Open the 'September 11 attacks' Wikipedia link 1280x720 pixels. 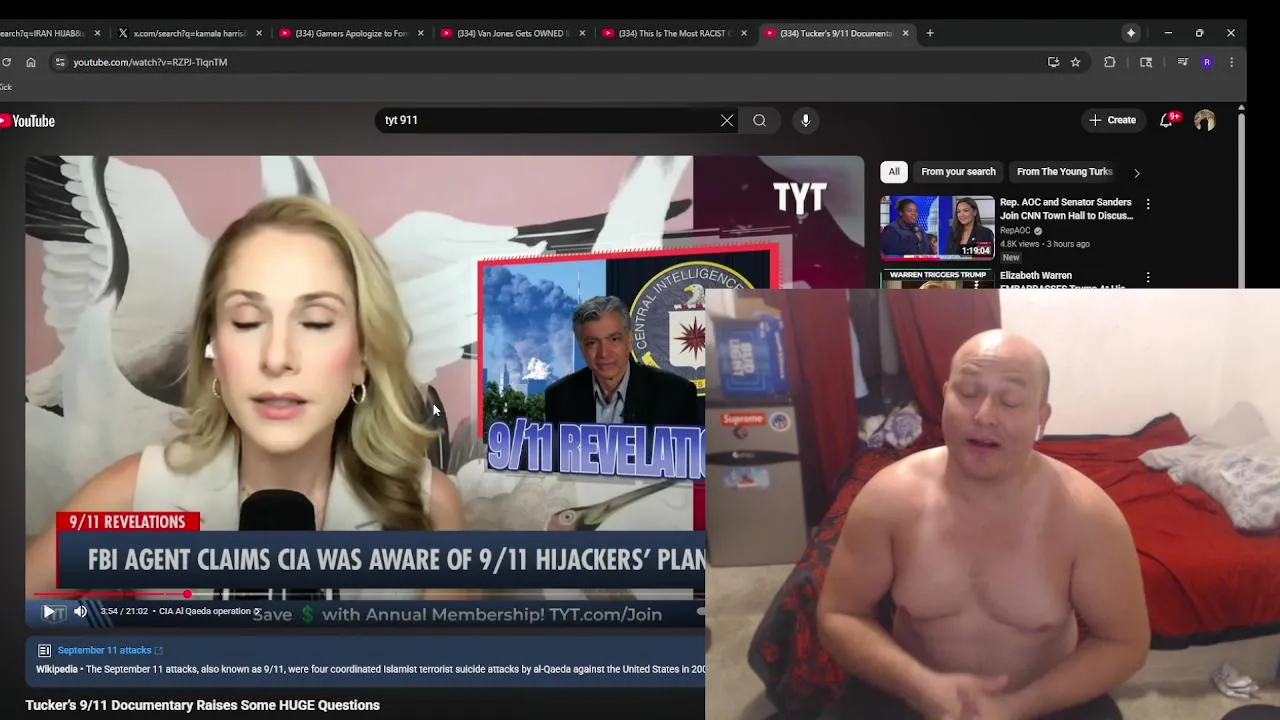[104, 650]
